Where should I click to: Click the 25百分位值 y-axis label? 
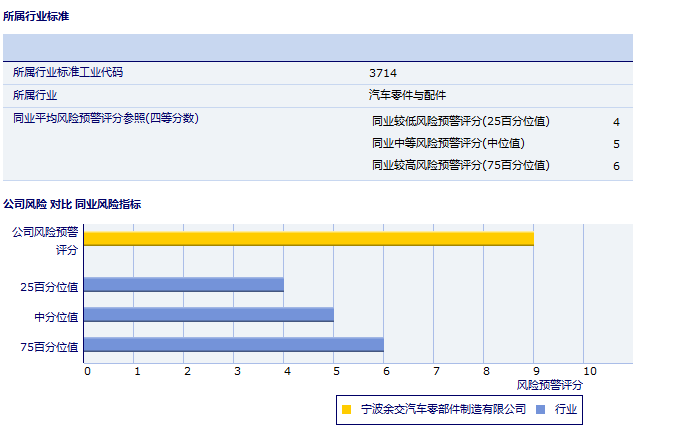tap(49, 286)
